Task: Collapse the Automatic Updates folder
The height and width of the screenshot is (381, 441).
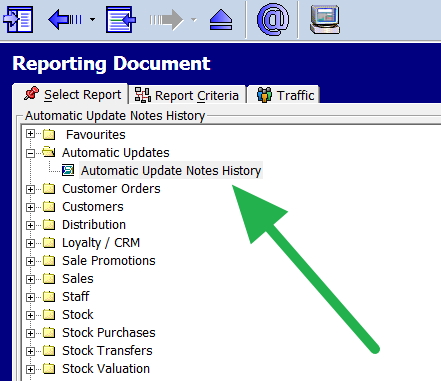Action: tap(30, 153)
